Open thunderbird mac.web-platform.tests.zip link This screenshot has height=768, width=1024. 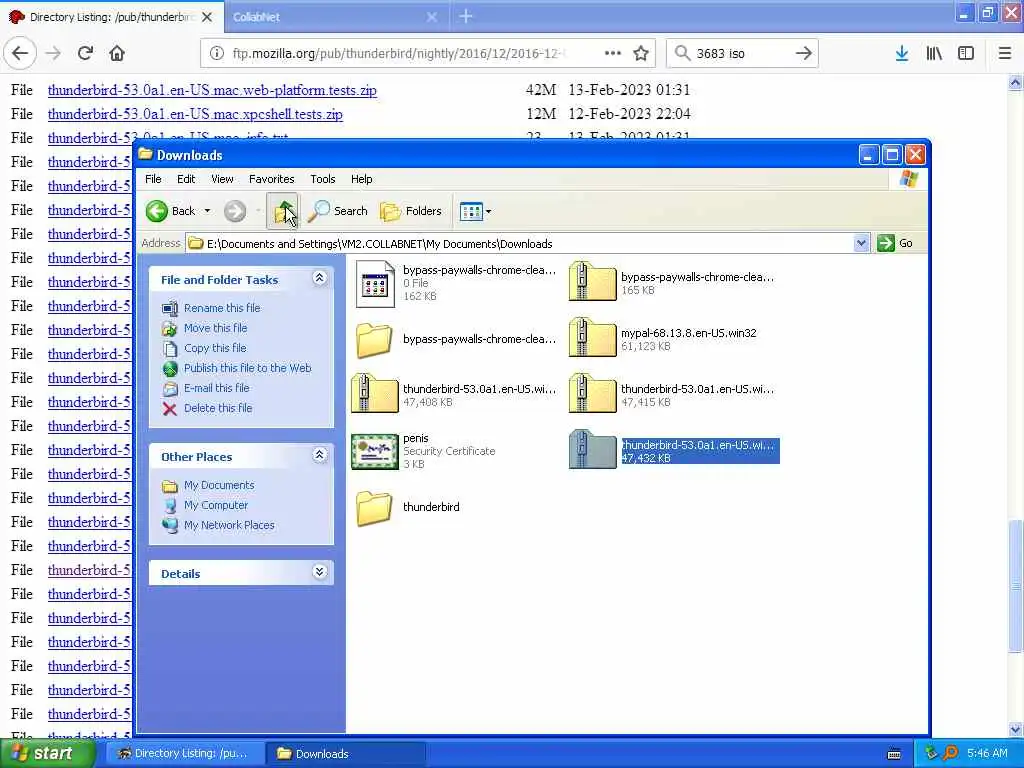coord(212,90)
